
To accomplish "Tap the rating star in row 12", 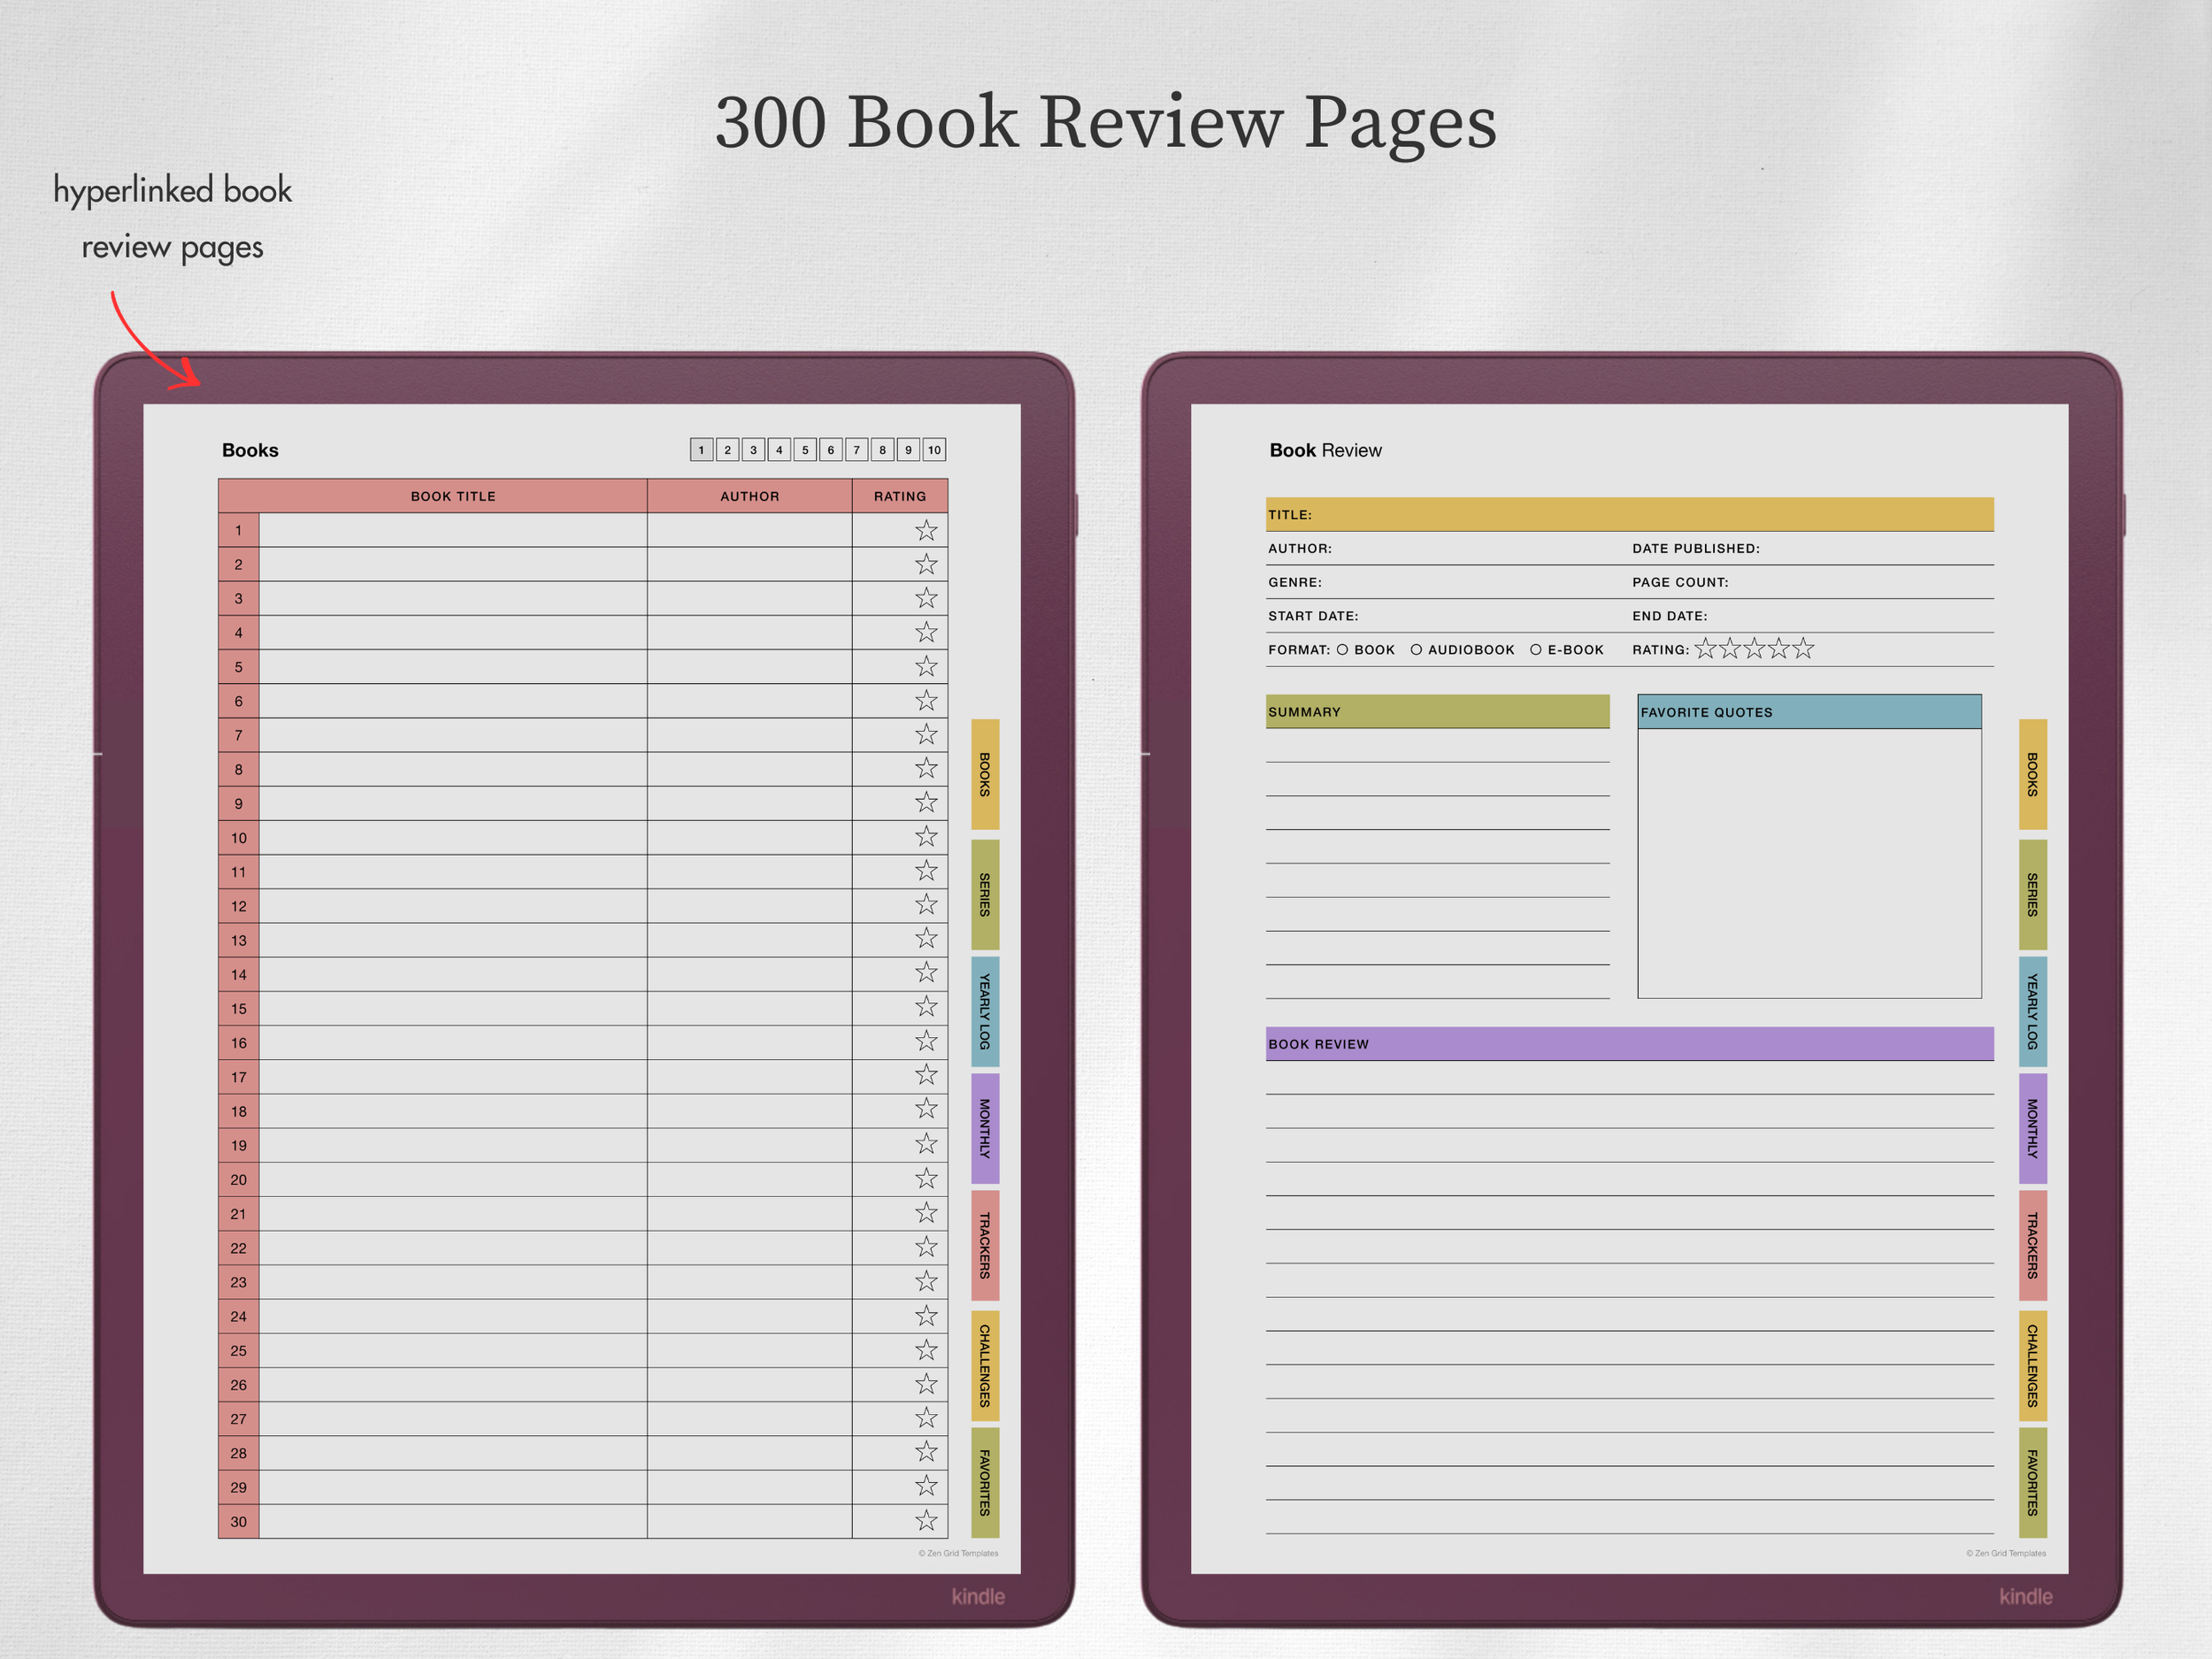I will (926, 904).
